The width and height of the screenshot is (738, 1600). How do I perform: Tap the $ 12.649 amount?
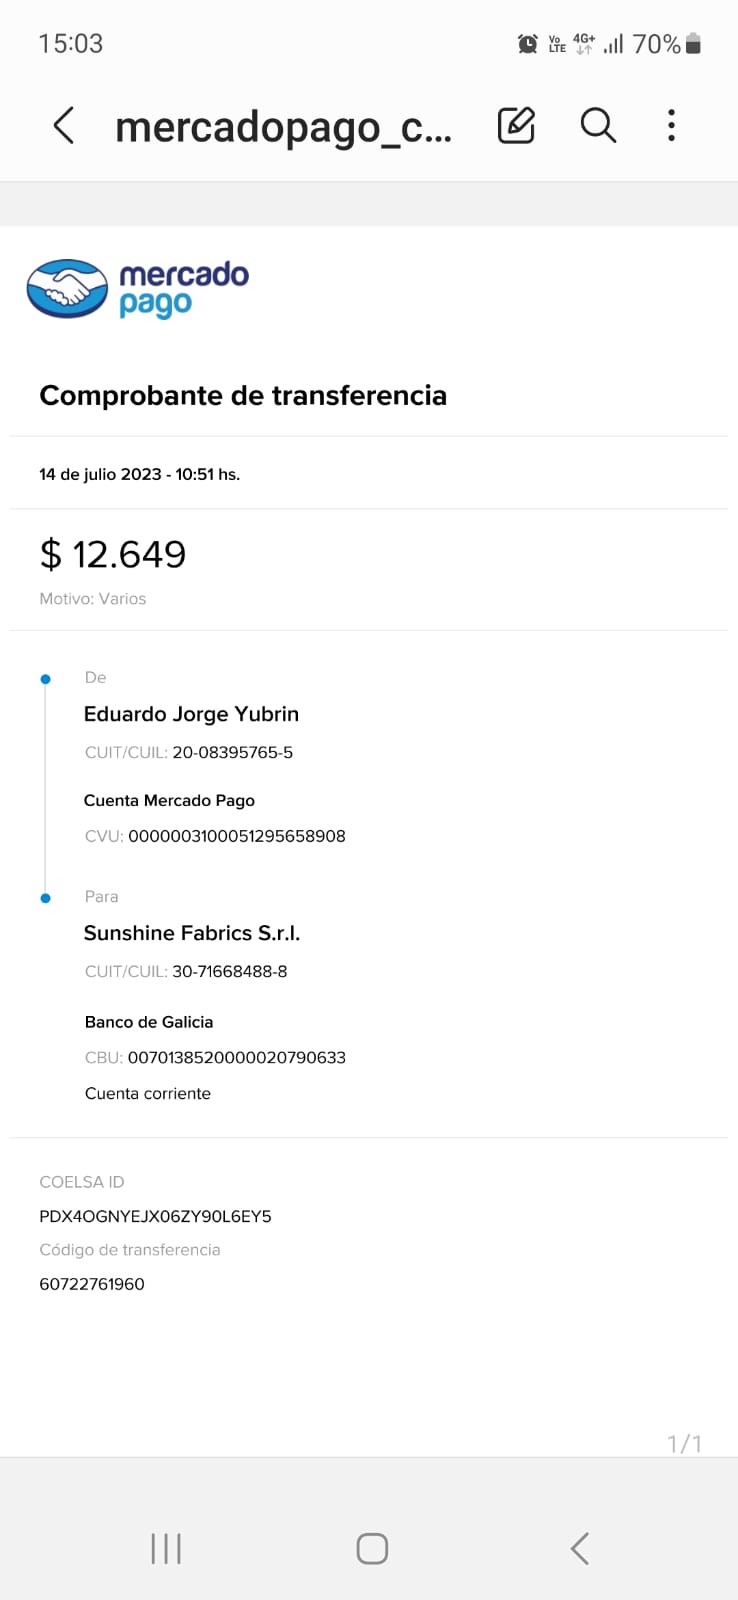(113, 554)
